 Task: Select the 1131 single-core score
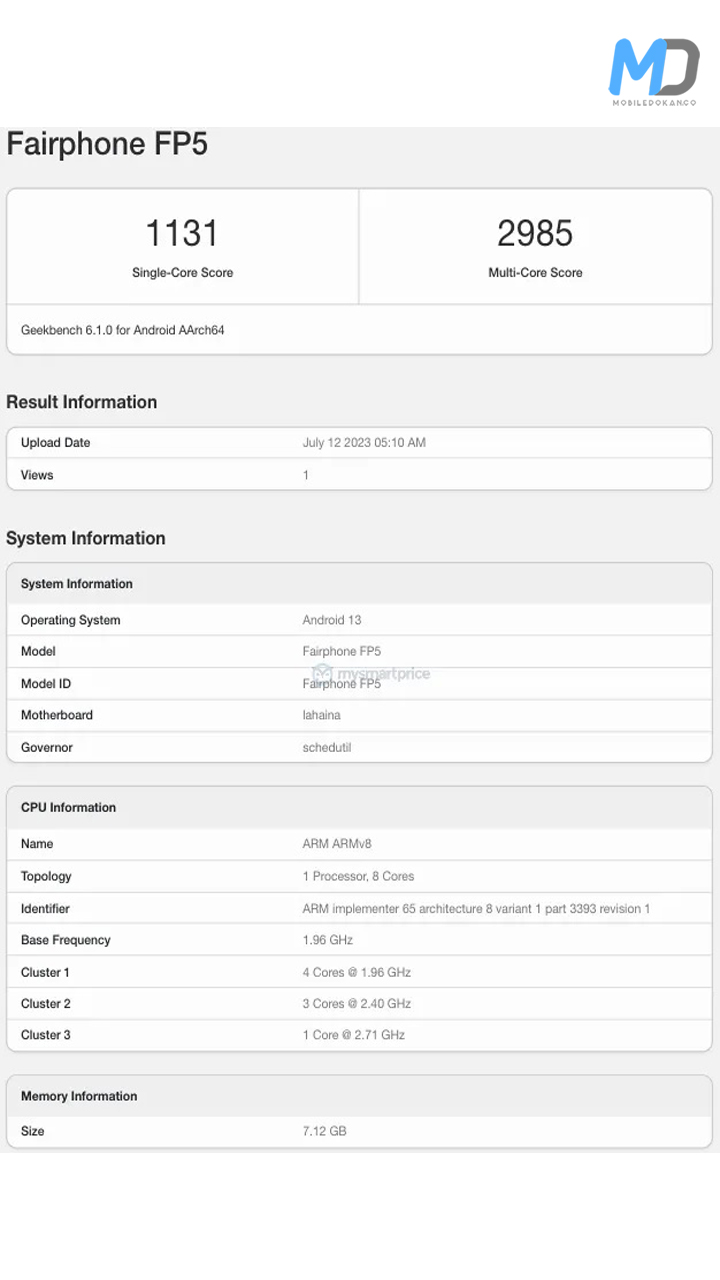click(182, 233)
